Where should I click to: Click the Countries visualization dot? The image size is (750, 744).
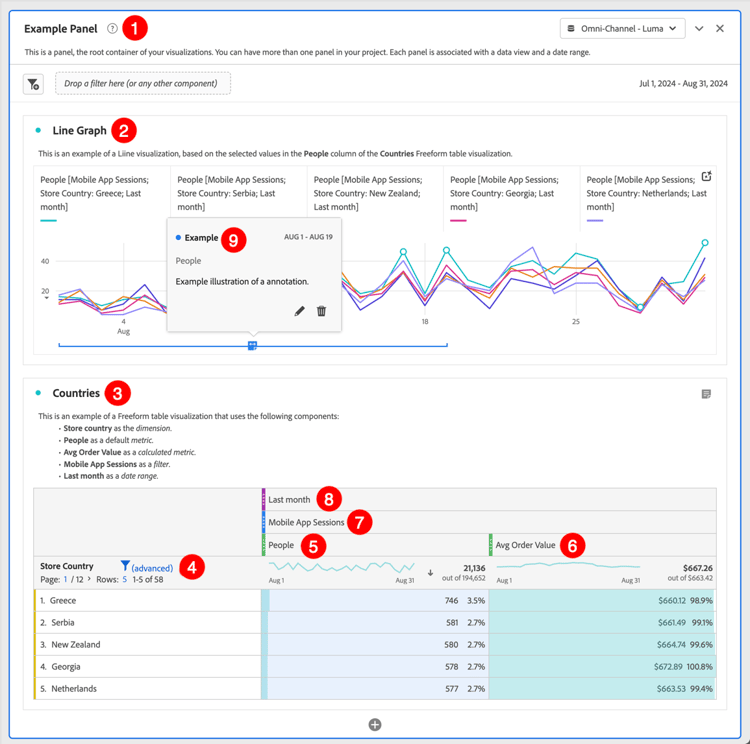38,393
